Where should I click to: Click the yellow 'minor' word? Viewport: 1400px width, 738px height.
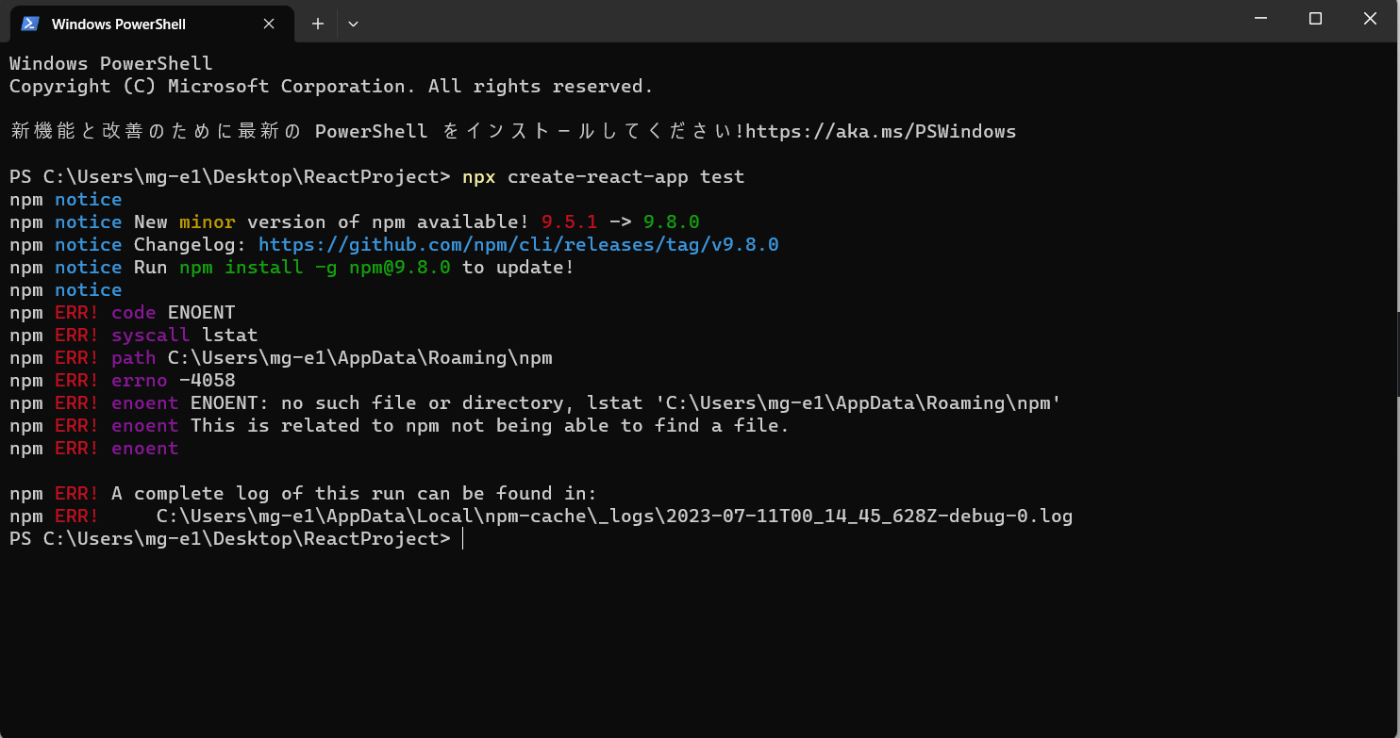[207, 222]
